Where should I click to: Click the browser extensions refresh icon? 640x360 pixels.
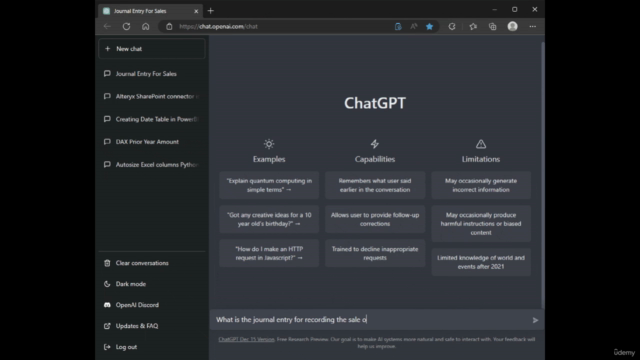coord(452,27)
